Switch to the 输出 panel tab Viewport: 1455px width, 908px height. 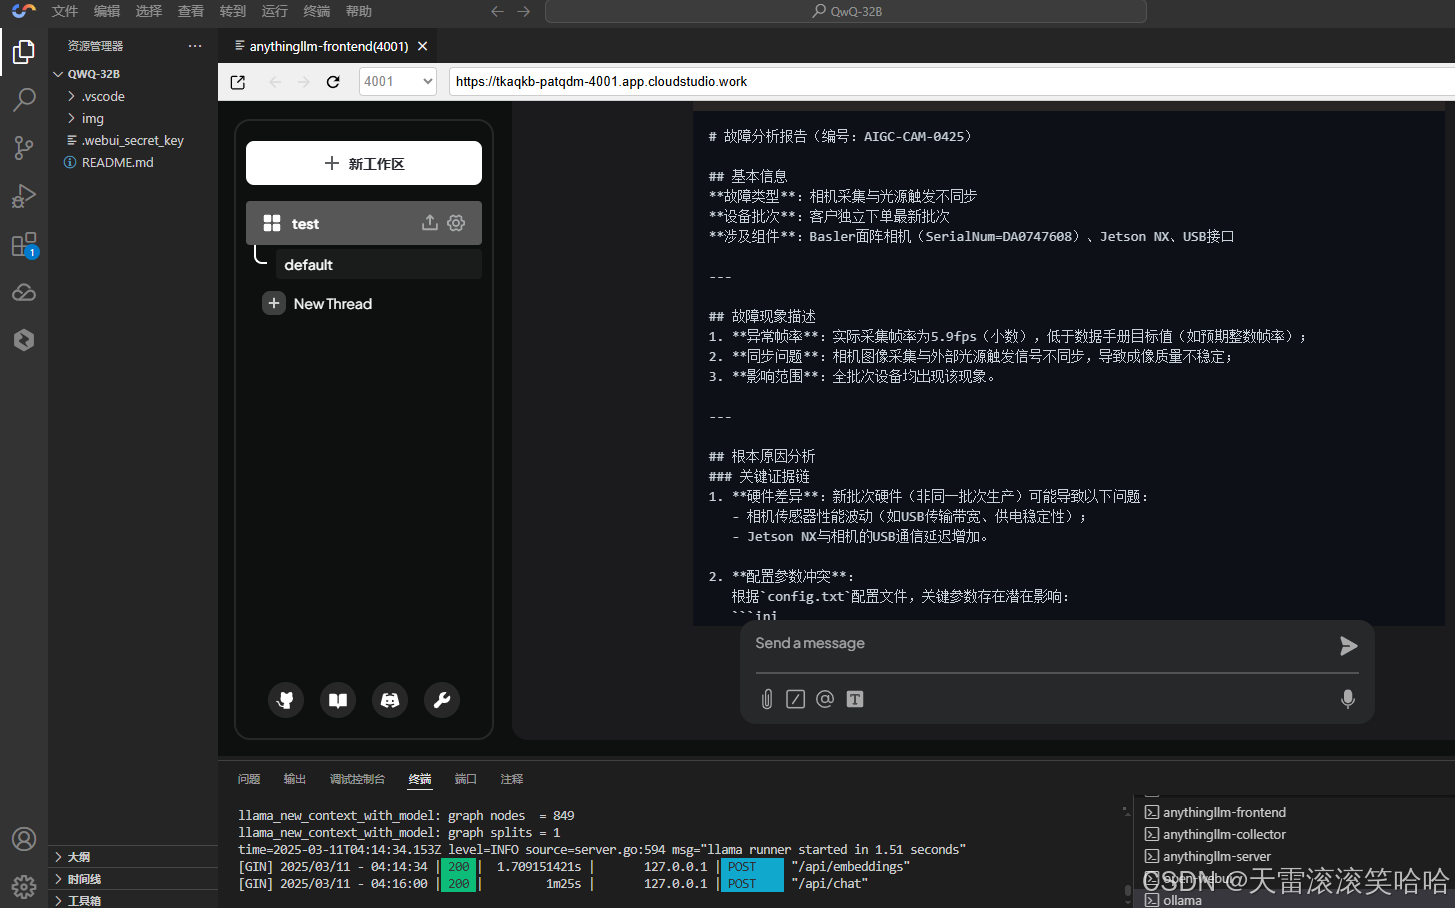click(x=295, y=779)
